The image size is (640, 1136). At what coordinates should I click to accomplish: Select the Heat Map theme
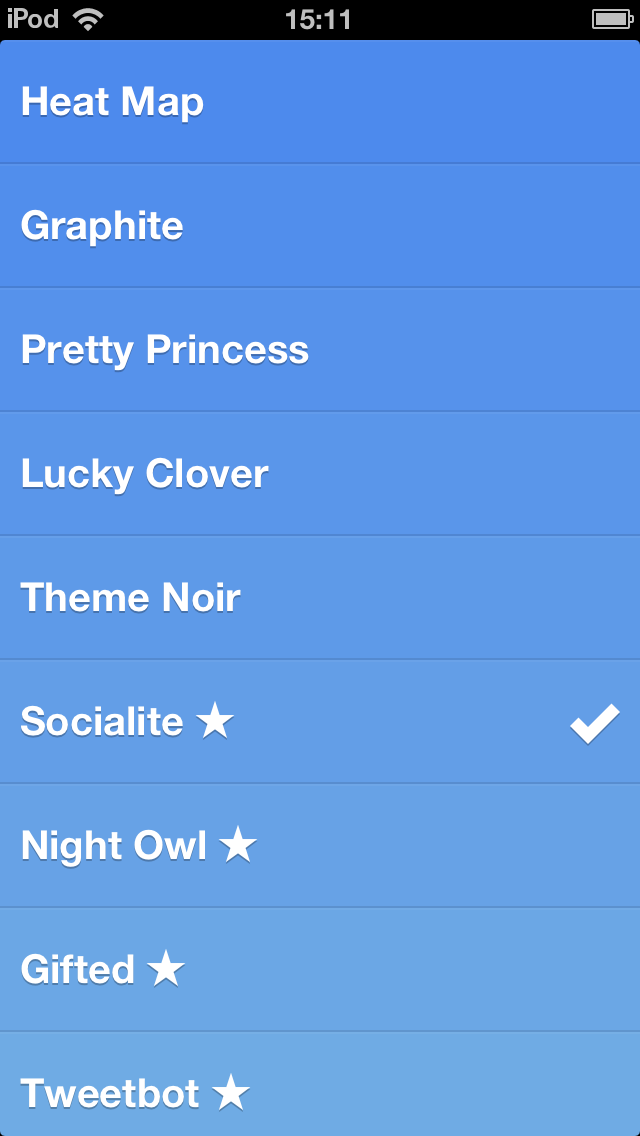coord(112,102)
